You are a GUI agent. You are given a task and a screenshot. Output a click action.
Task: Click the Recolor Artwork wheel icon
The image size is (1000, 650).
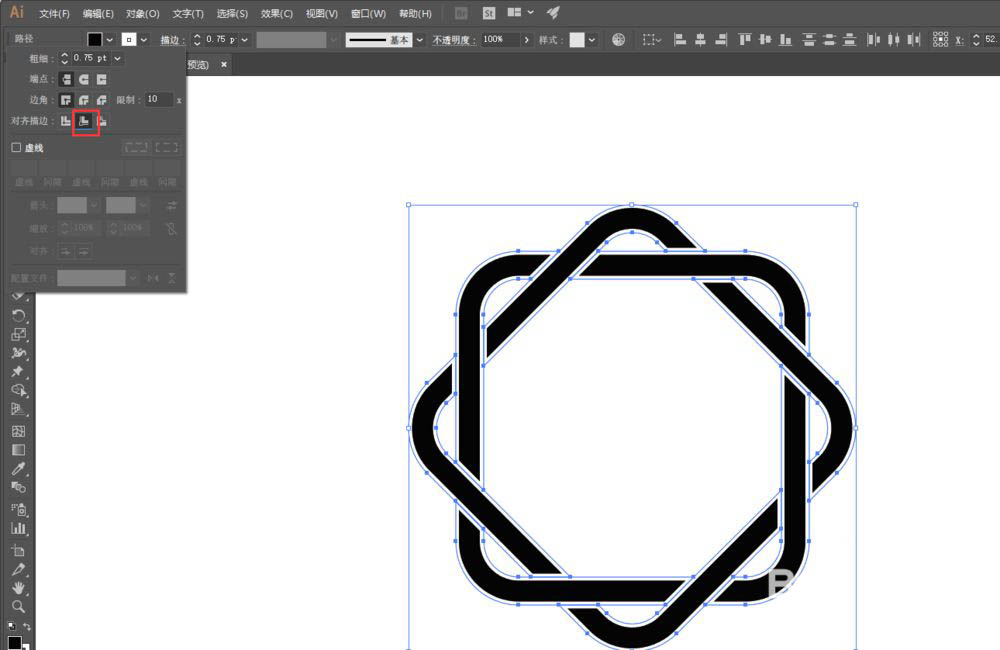coord(619,40)
